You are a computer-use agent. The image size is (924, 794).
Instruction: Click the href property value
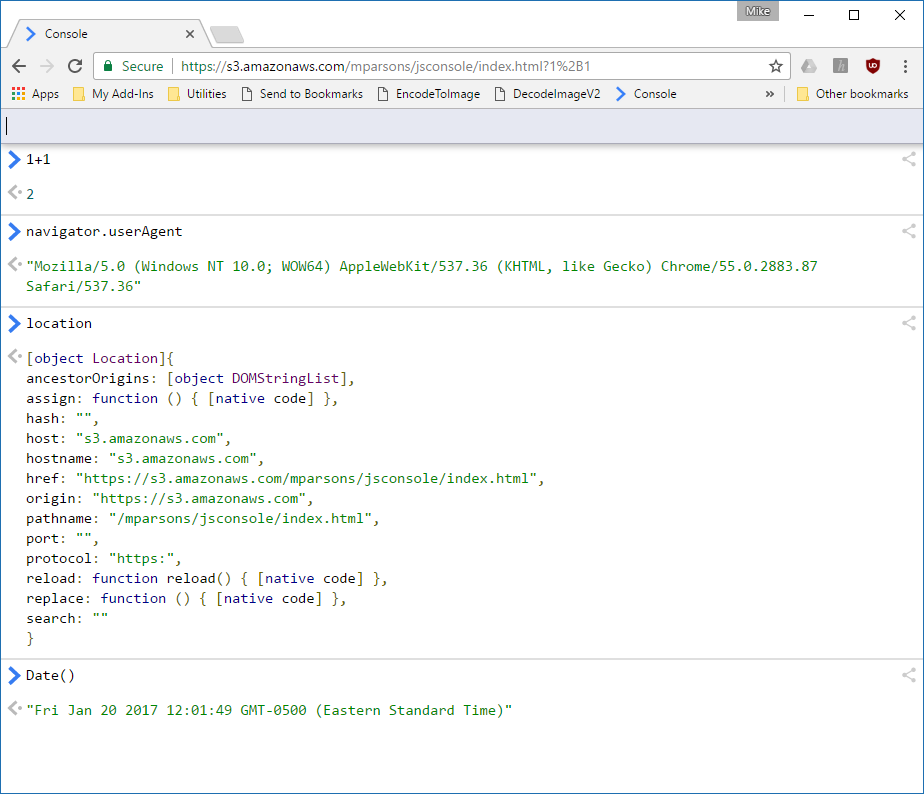pyautogui.click(x=306, y=478)
